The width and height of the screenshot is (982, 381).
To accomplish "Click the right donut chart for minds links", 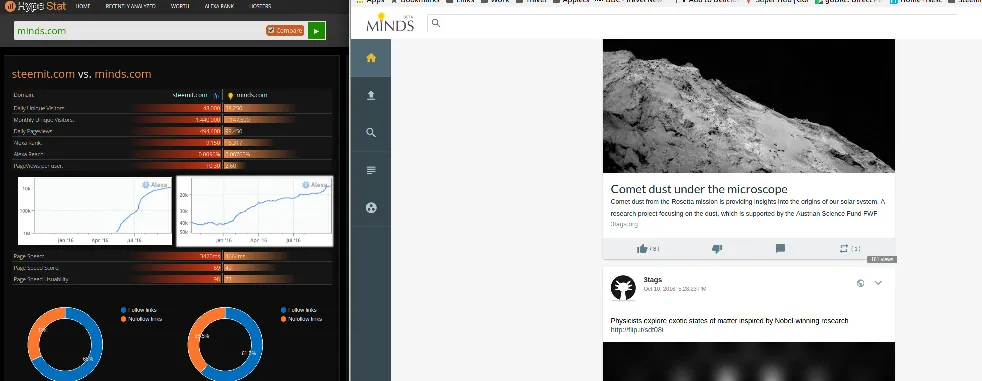I will pos(225,343).
